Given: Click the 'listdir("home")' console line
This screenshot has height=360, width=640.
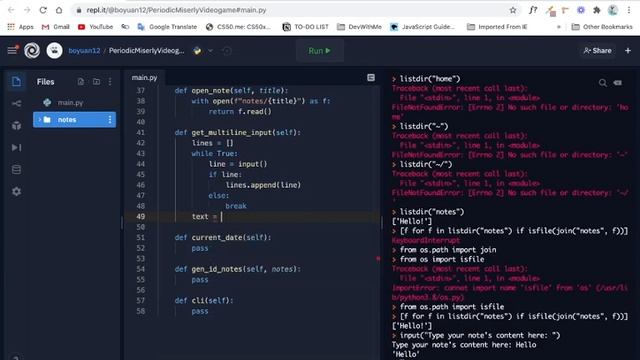Looking at the screenshot, I should [x=430, y=79].
